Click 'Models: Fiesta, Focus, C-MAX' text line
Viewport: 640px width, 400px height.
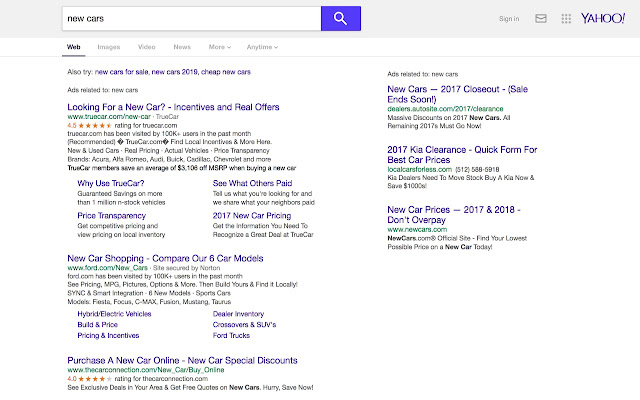coord(149,302)
